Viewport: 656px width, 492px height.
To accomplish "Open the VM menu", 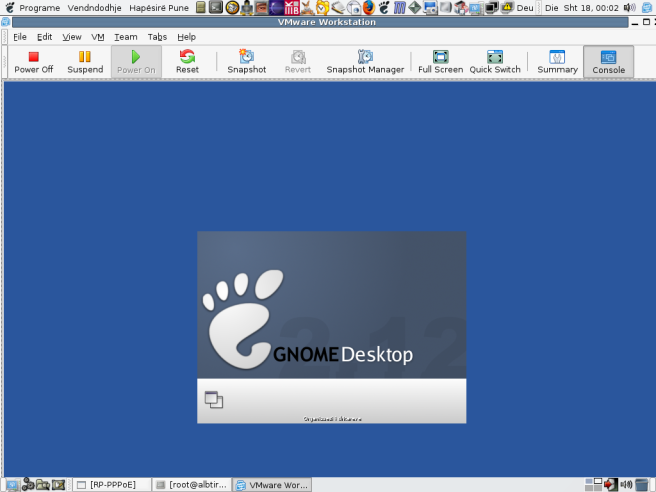I will [97, 37].
